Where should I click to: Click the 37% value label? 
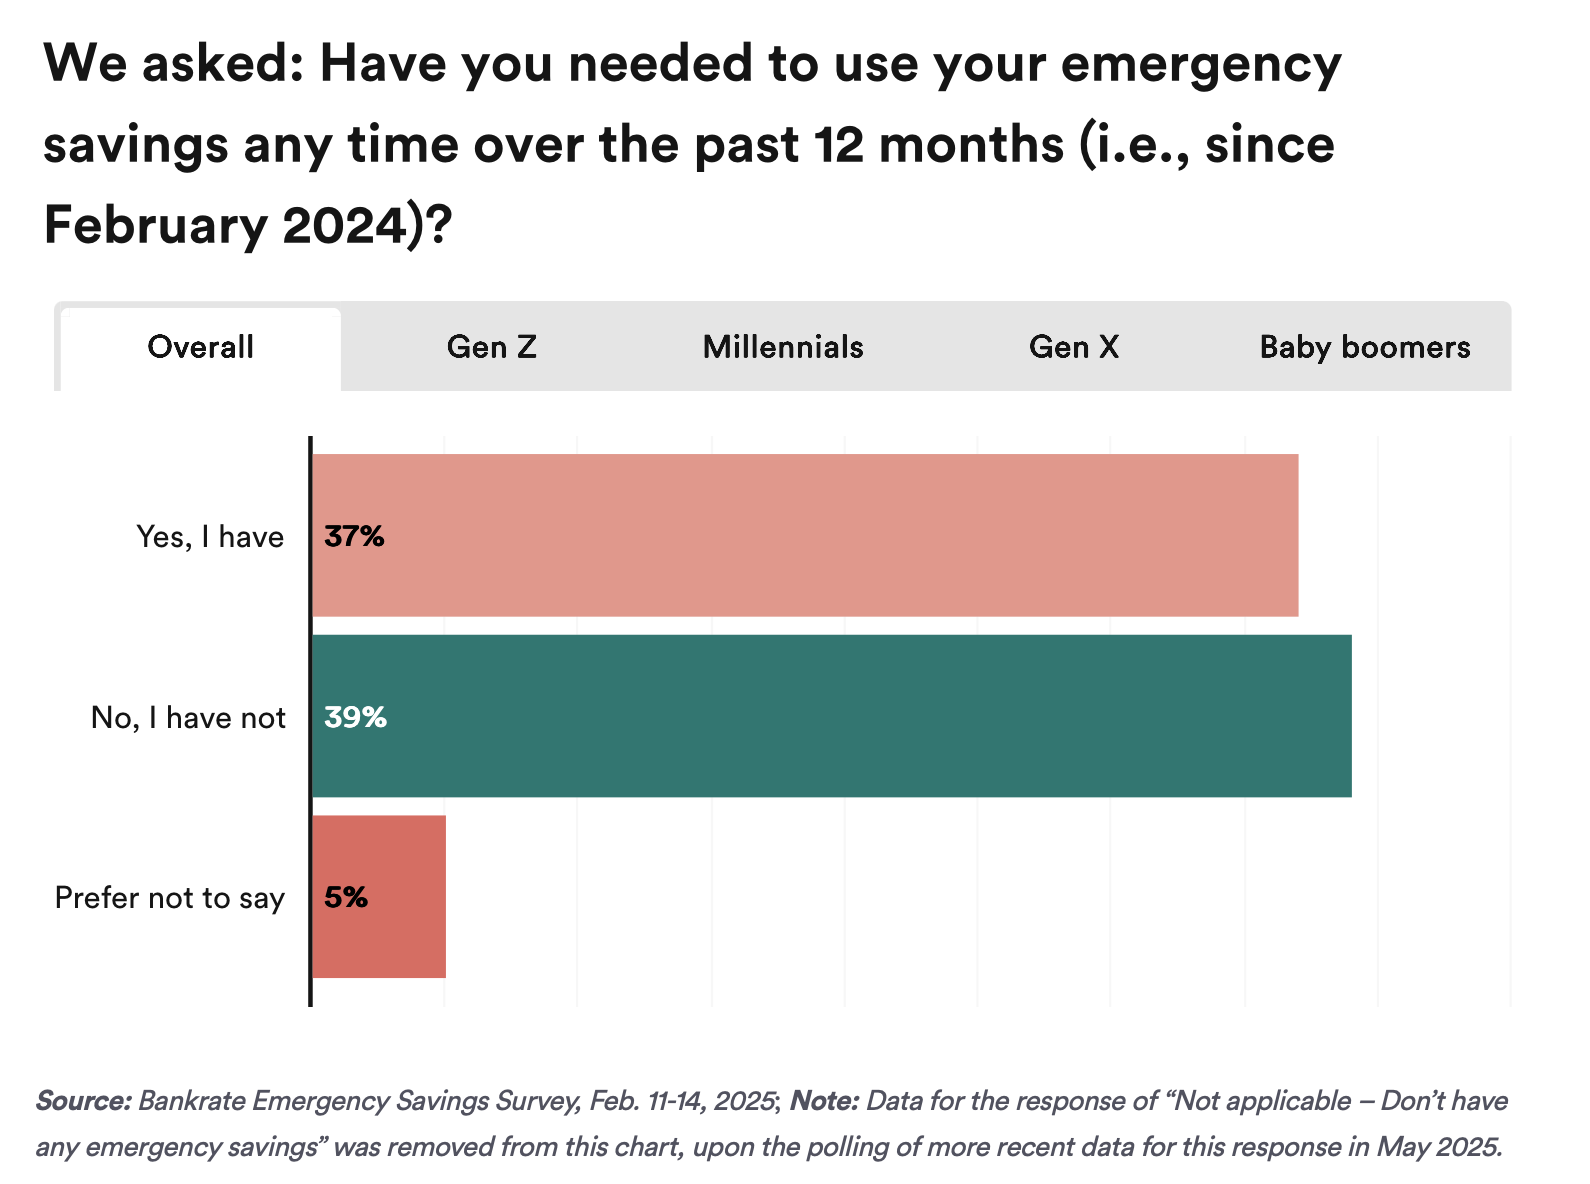coord(354,537)
